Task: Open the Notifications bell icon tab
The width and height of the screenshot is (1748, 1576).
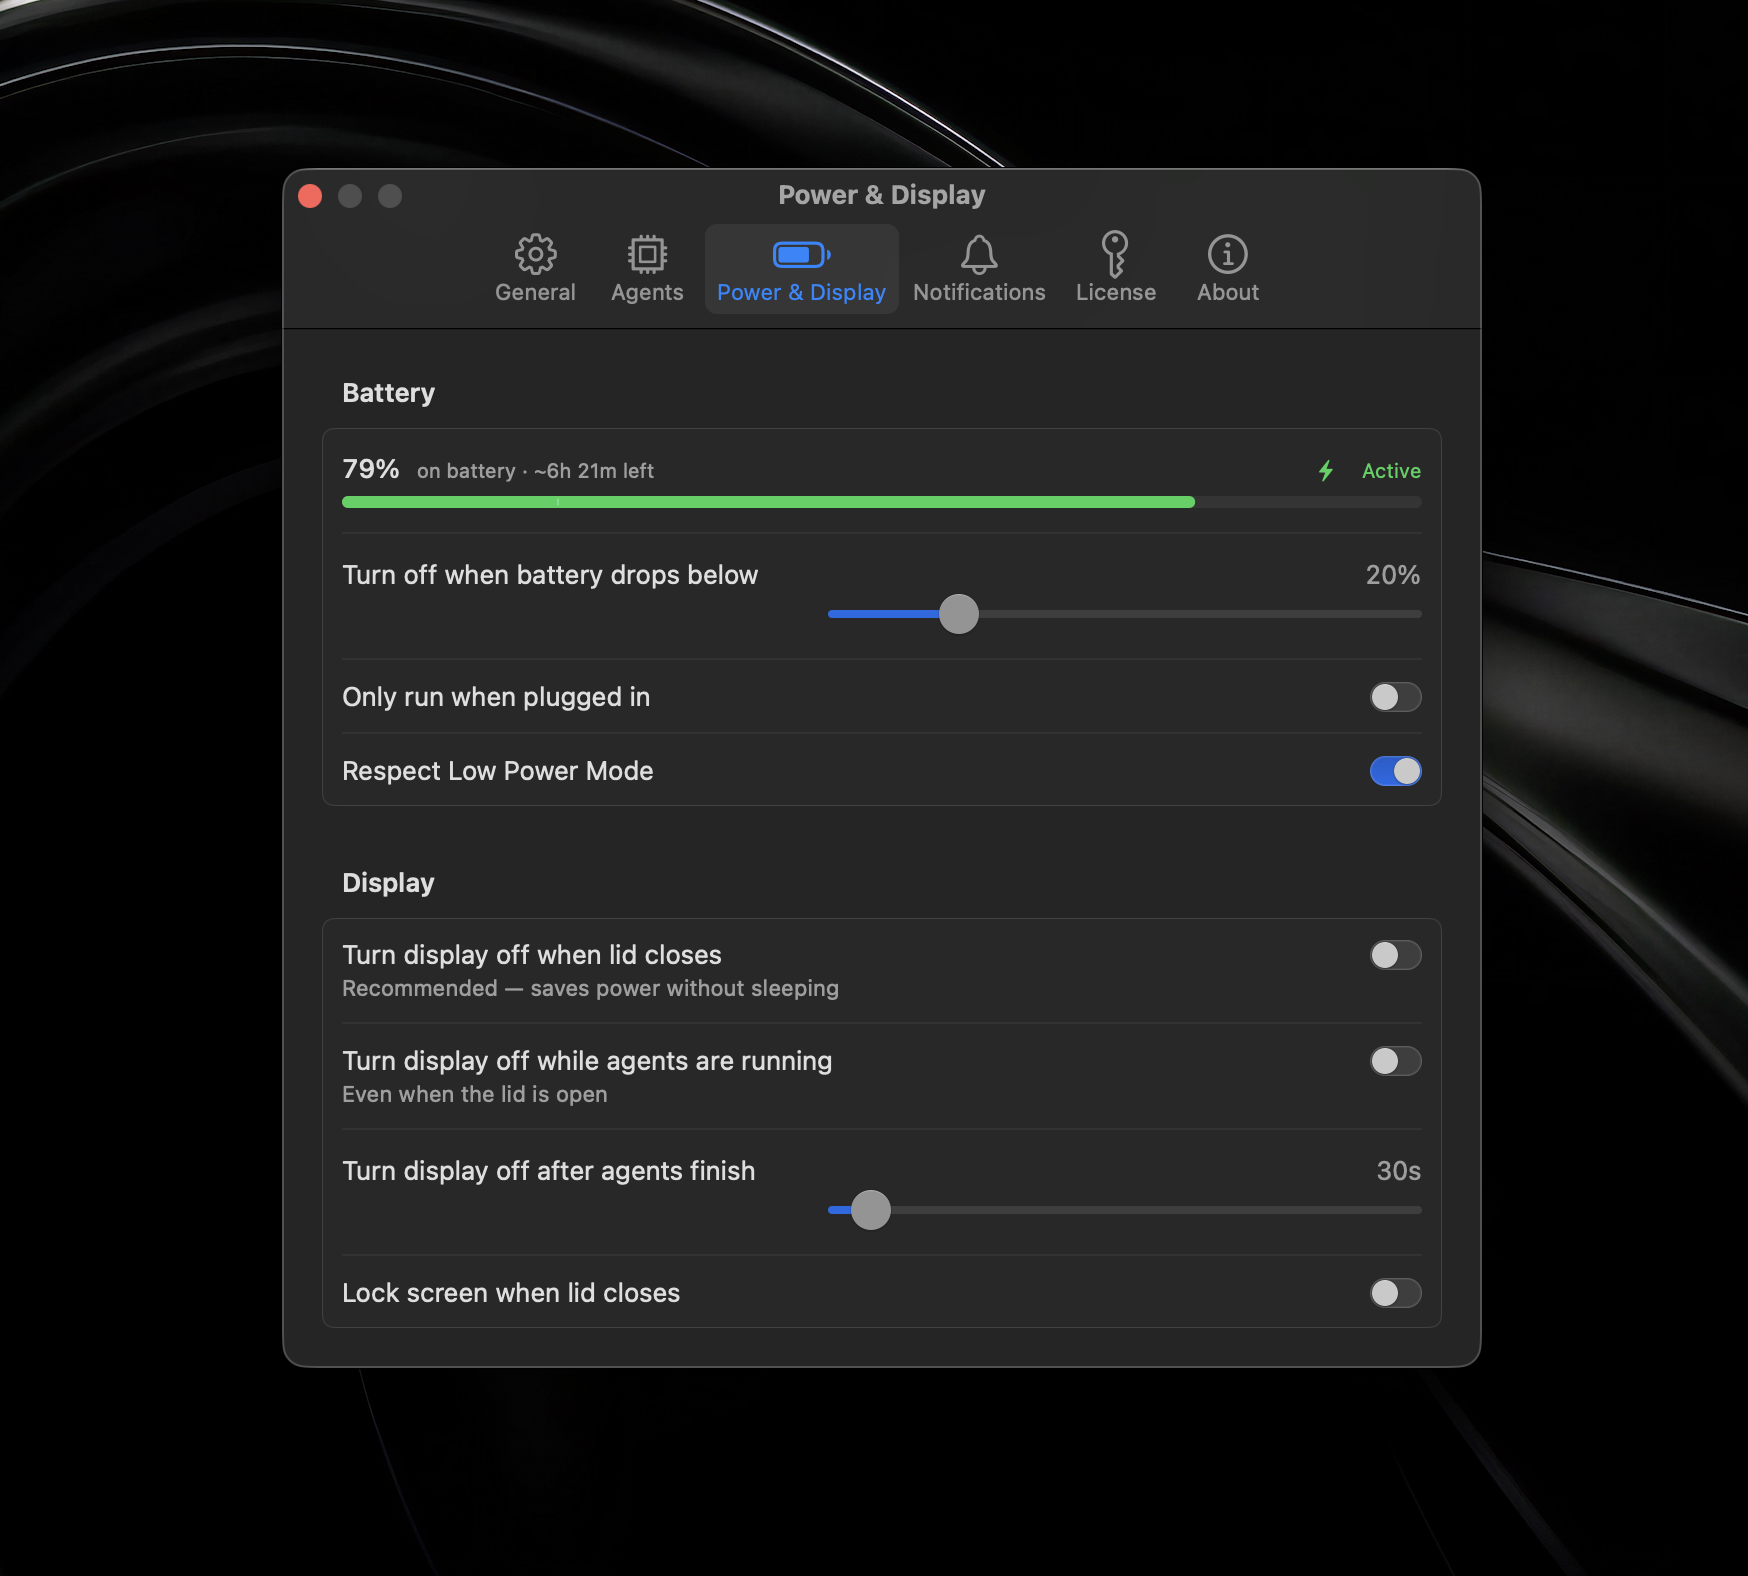Action: 979,254
